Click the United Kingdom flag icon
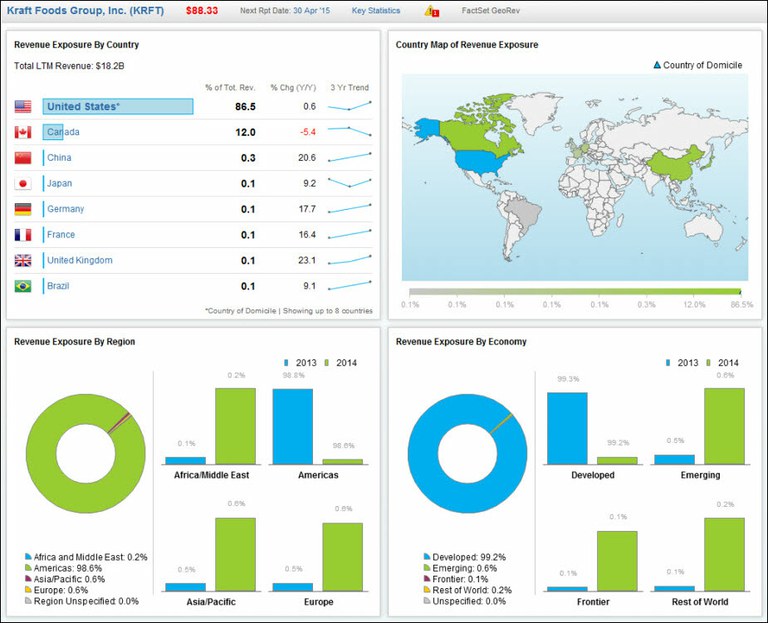The image size is (768, 623). [x=23, y=261]
